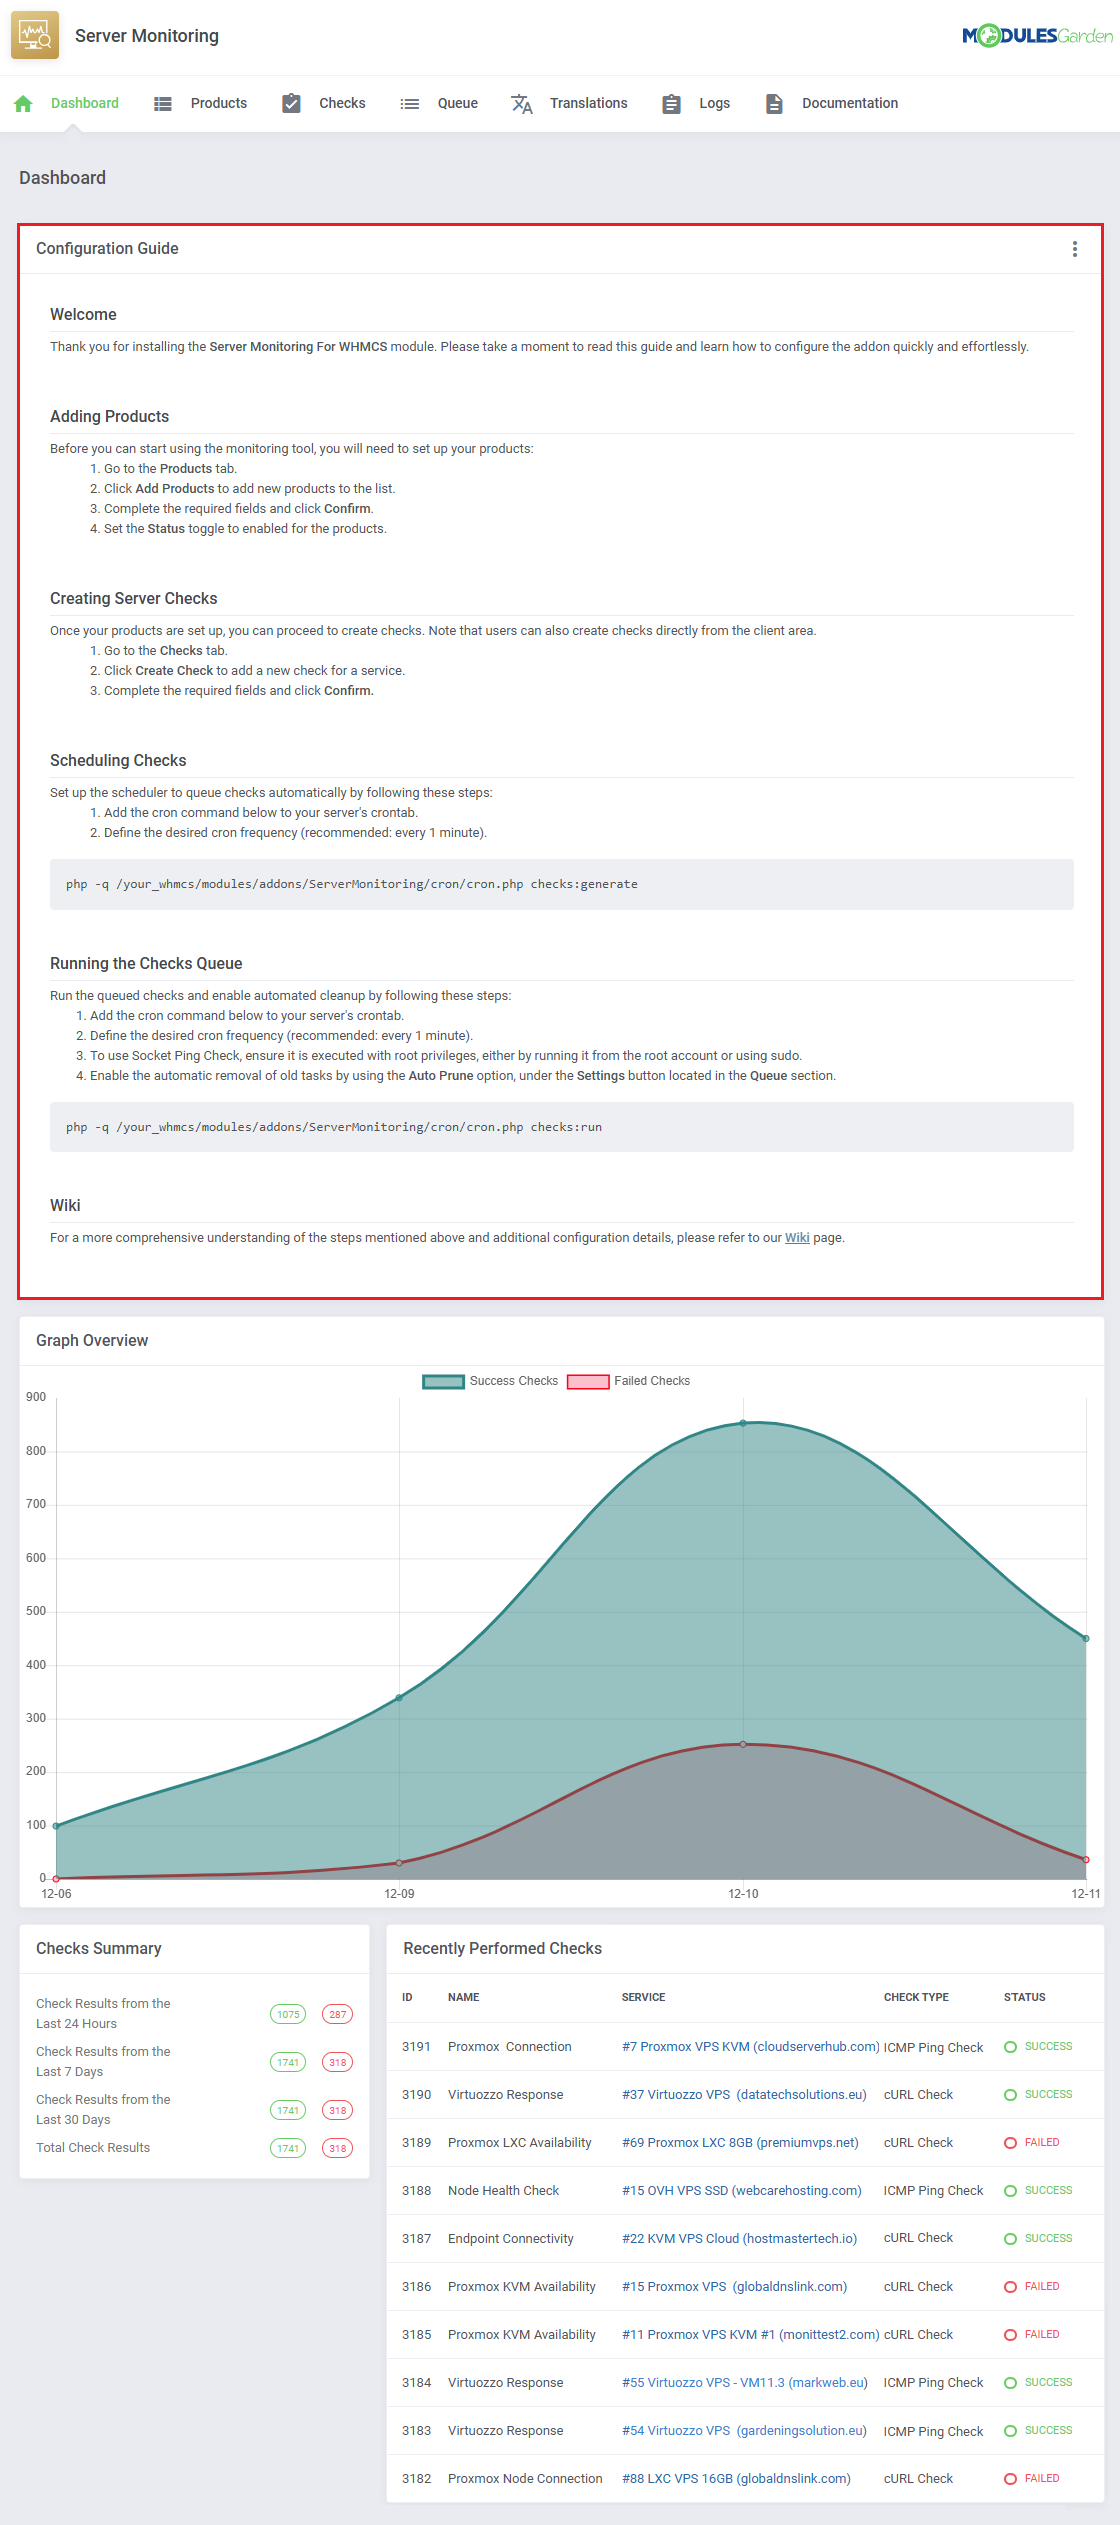
Task: Click SUCCESS status icon for check 3188
Action: tap(1010, 2191)
